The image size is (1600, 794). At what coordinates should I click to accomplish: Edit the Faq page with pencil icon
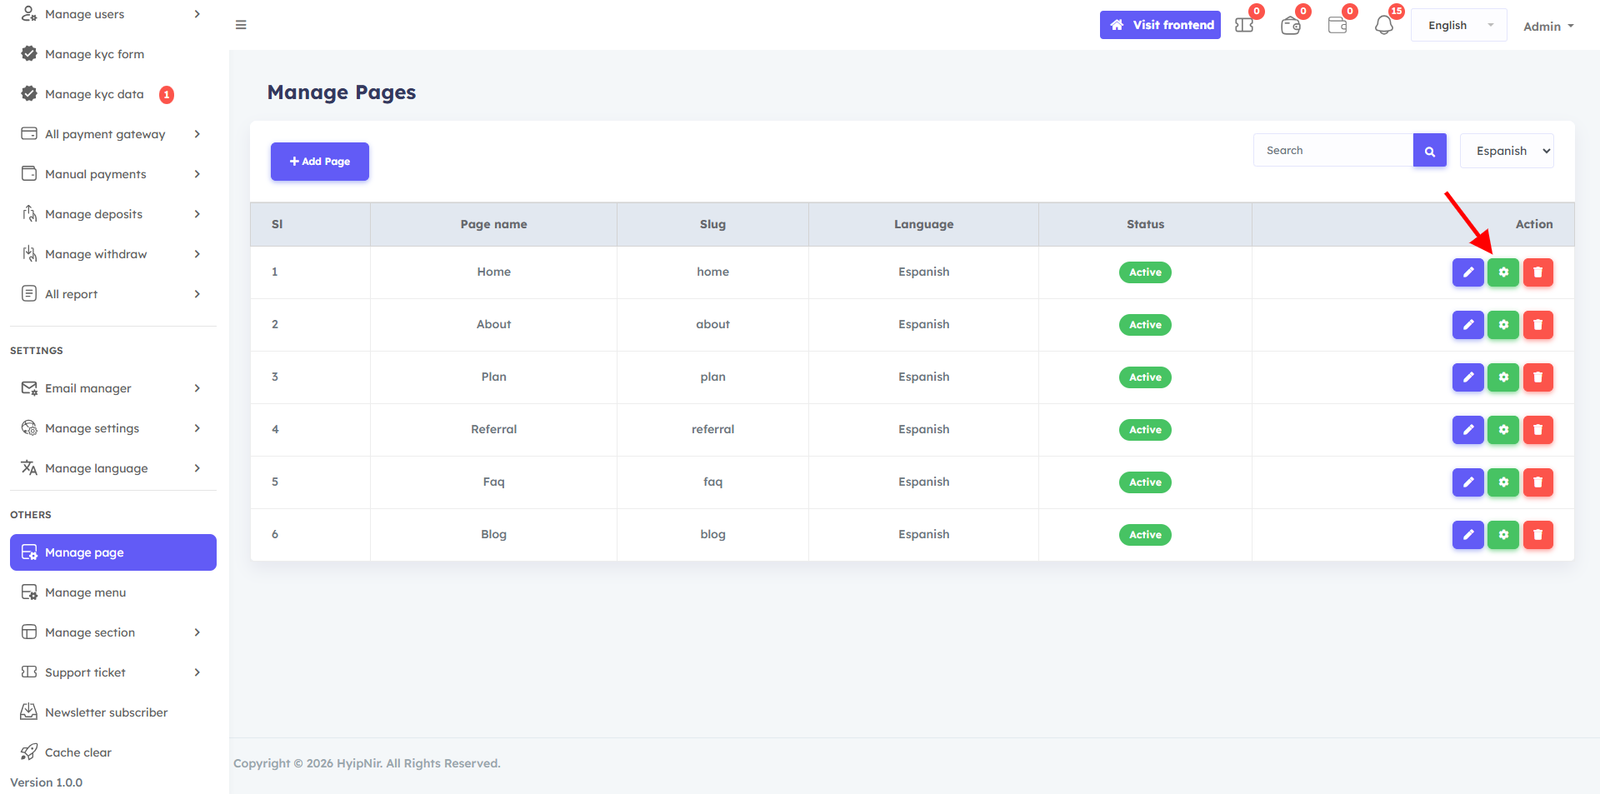[x=1467, y=482]
